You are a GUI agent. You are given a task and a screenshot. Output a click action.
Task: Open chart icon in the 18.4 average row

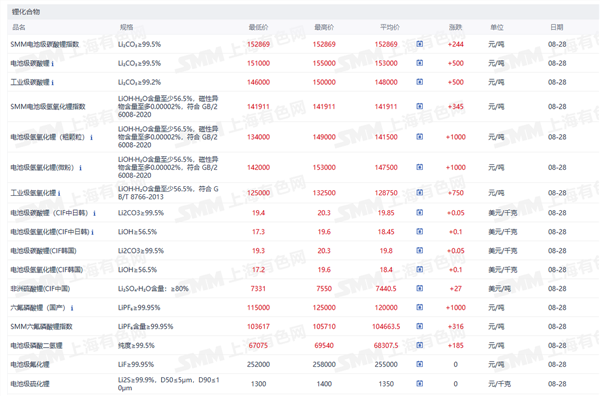coord(419,269)
